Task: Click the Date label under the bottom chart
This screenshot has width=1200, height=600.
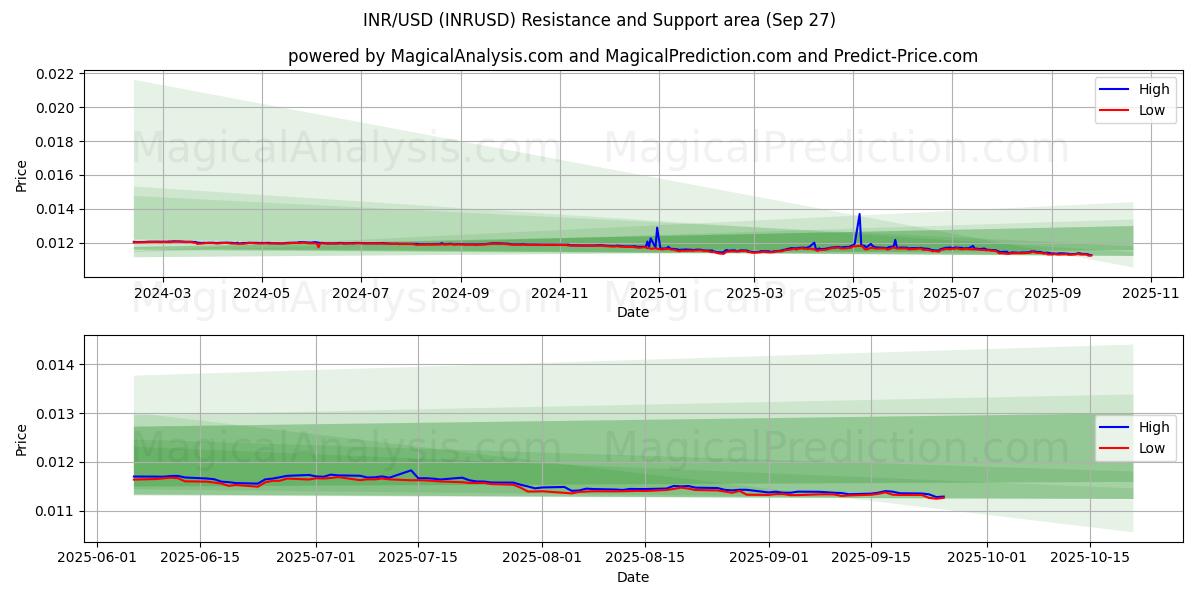Action: coord(632,577)
